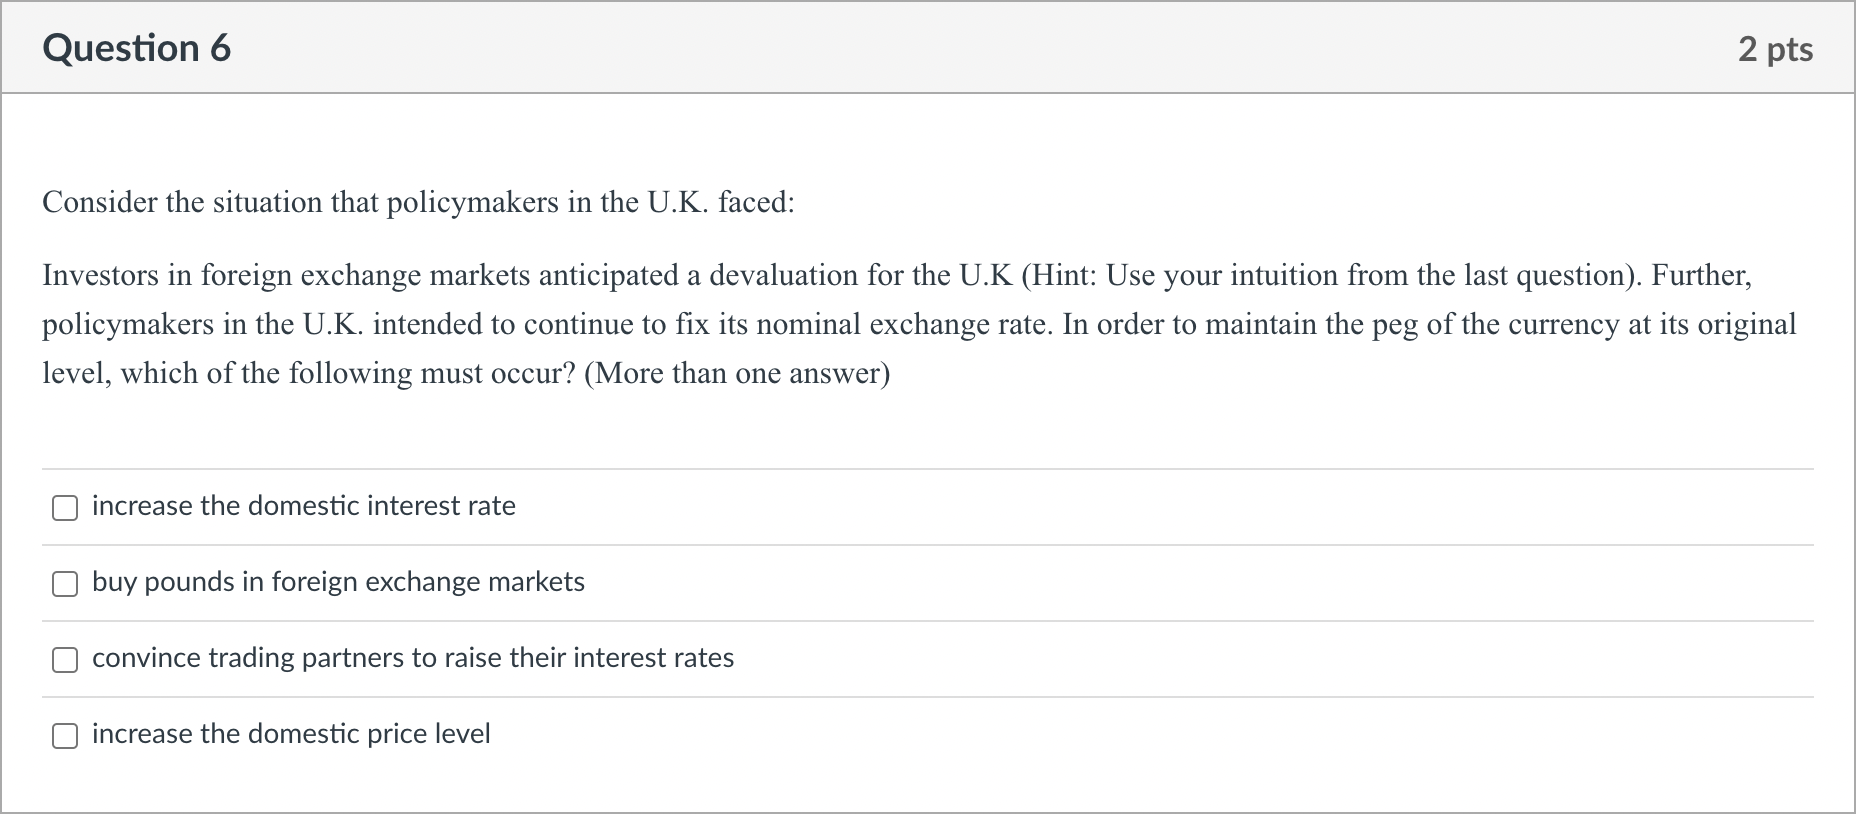The image size is (1856, 814).
Task: Check the 'convince trading partners to raise their interest rates' box
Action: point(64,660)
